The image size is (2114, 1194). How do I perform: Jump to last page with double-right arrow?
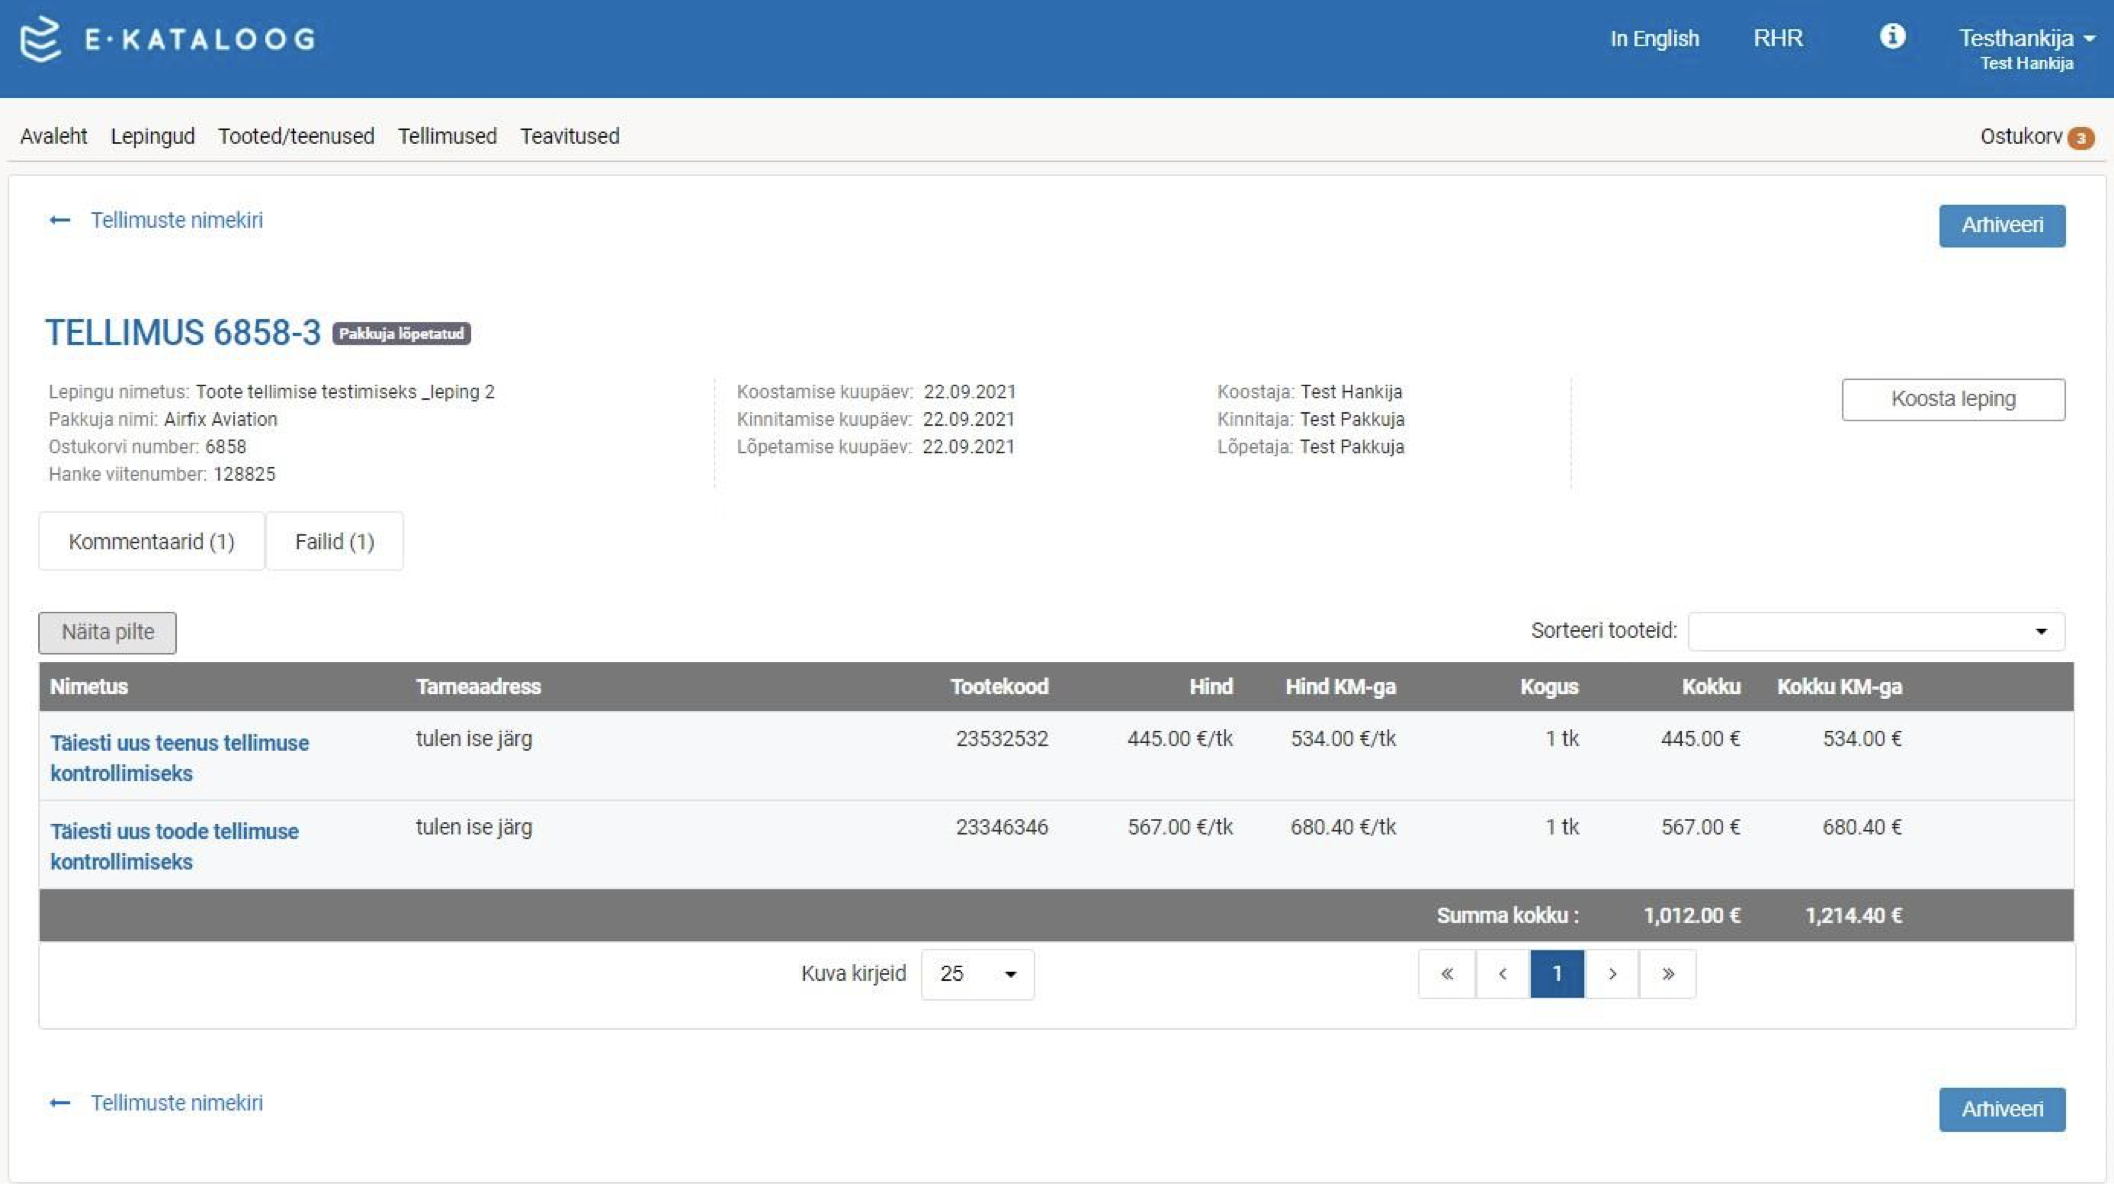click(1667, 973)
